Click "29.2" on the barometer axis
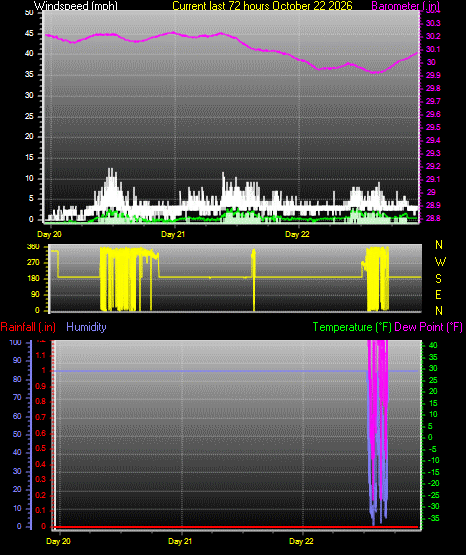466x555 pixels. [x=433, y=166]
